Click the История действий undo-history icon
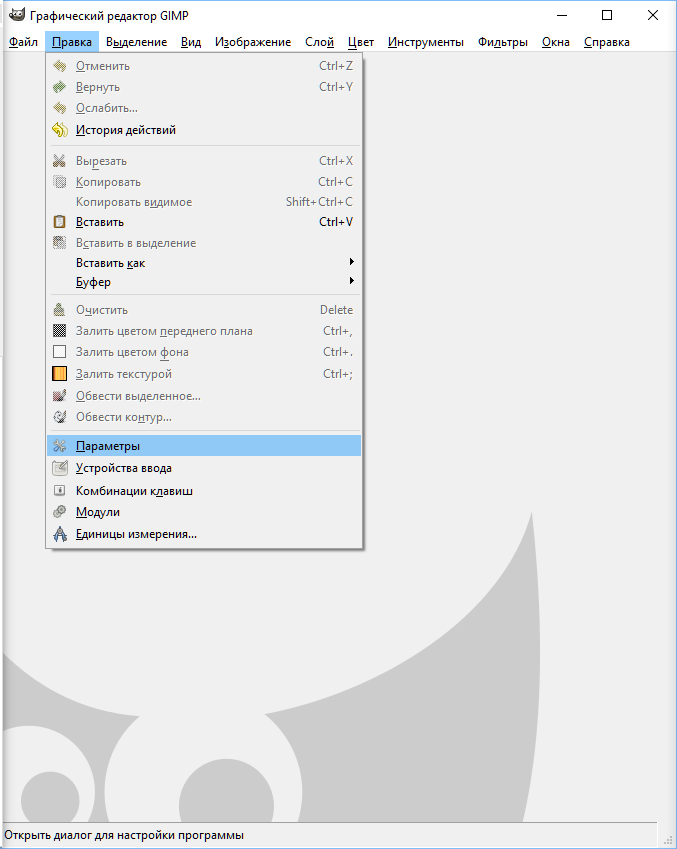The width and height of the screenshot is (677, 849). coord(60,130)
